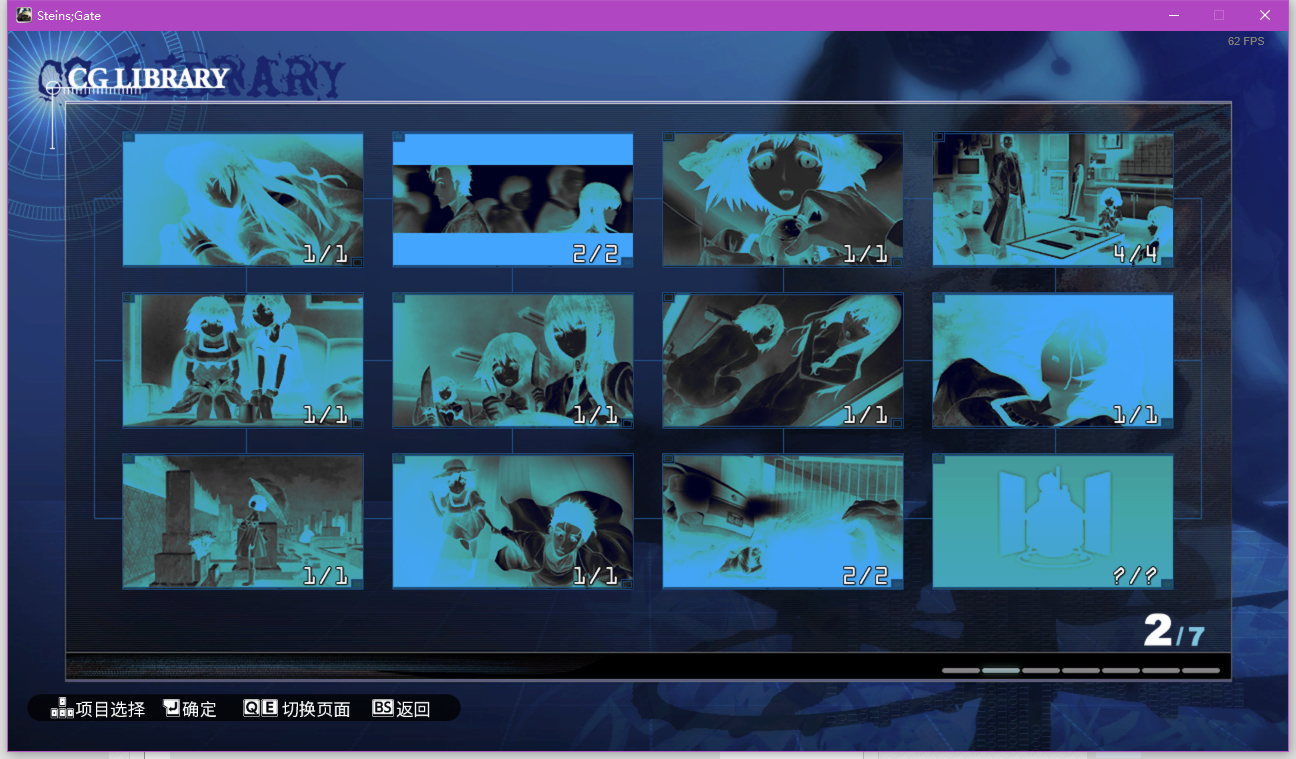Click the 62 FPS counter
The image size is (1296, 759).
coord(1246,42)
